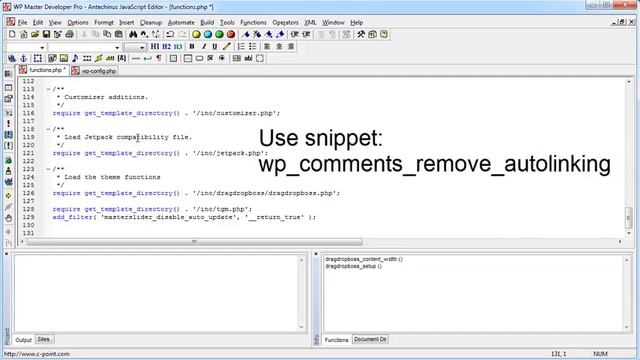Viewport: 640px width, 360px height.
Task: Click the yellow ball toolbar icon
Action: [x=196, y=34]
